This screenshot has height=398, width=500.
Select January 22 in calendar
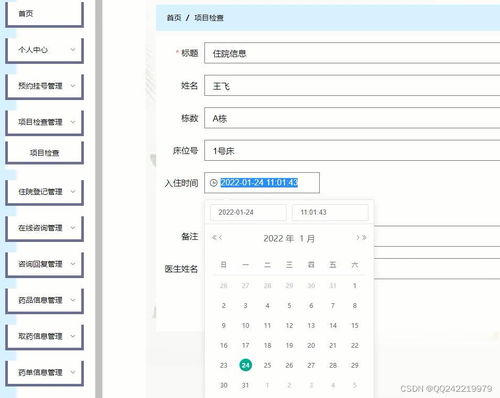click(355, 345)
